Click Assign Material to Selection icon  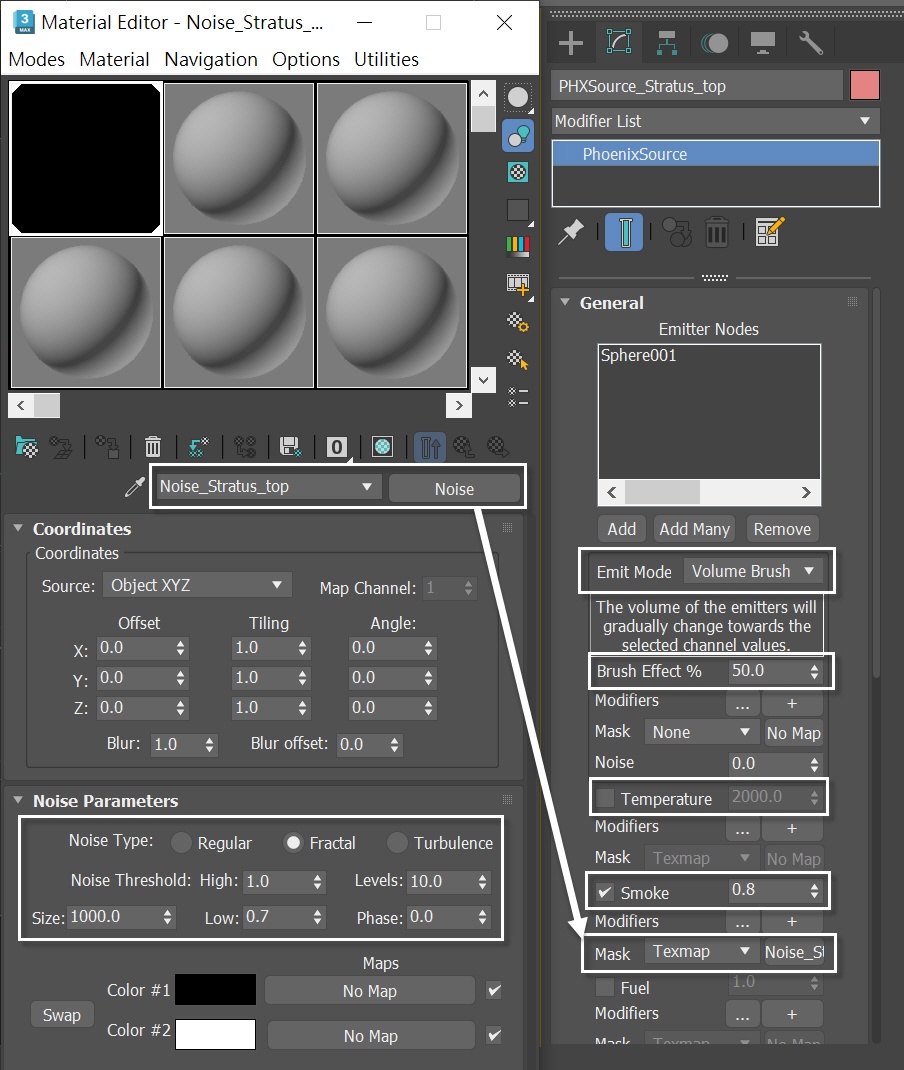coord(107,447)
